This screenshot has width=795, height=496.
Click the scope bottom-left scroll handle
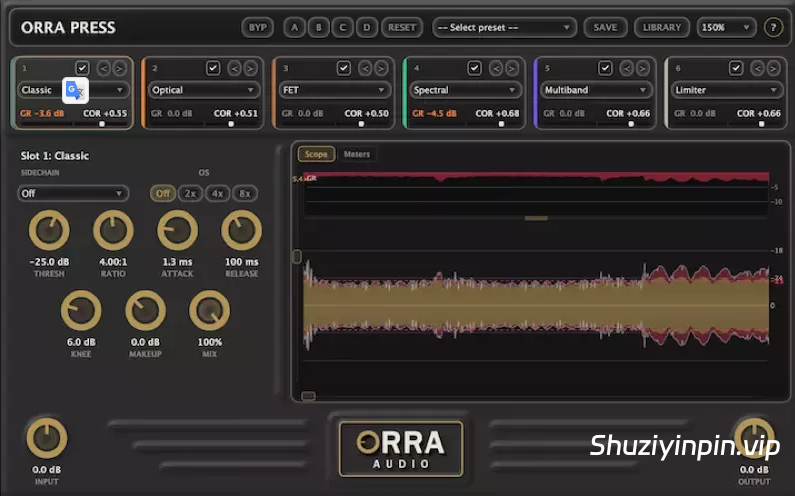pyautogui.click(x=308, y=396)
